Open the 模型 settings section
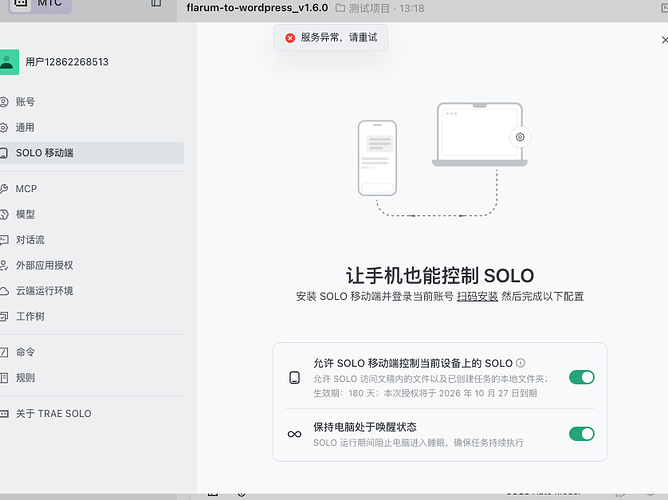The height and width of the screenshot is (500, 668). tap(90, 214)
